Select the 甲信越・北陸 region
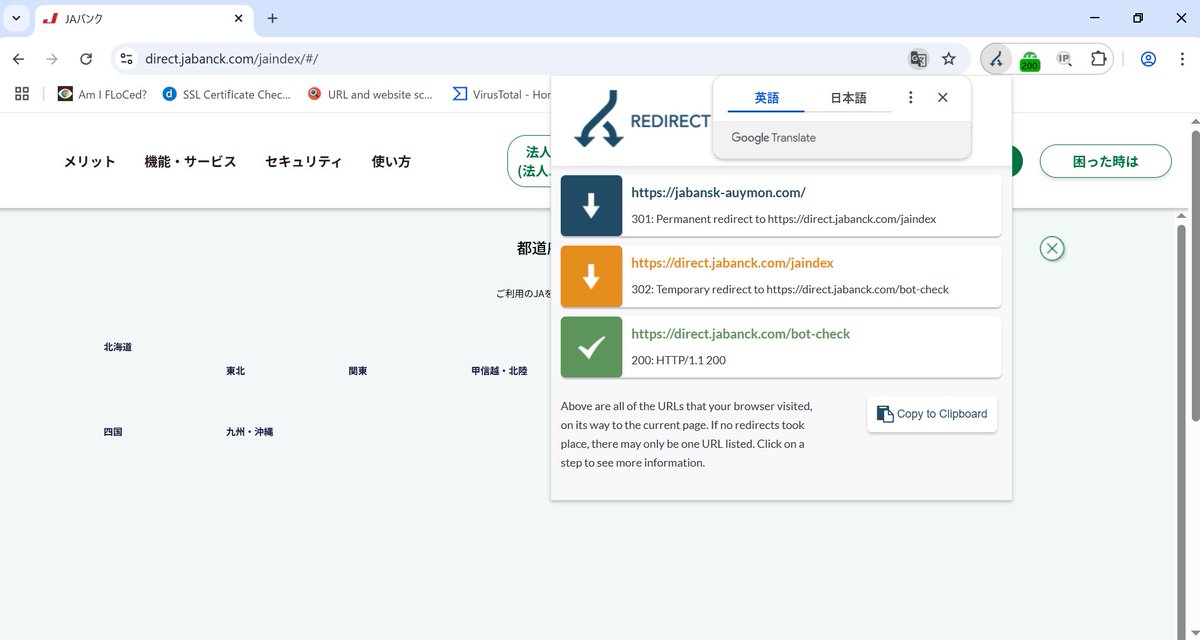The image size is (1200, 640). point(499,371)
